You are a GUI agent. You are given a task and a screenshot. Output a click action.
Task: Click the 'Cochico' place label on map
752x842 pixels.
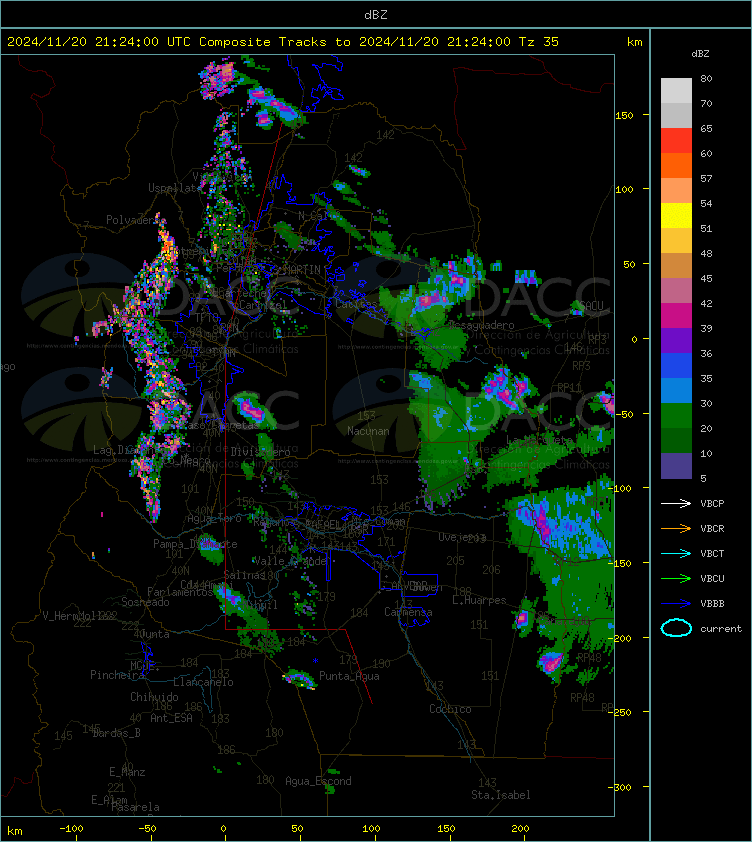tap(450, 709)
